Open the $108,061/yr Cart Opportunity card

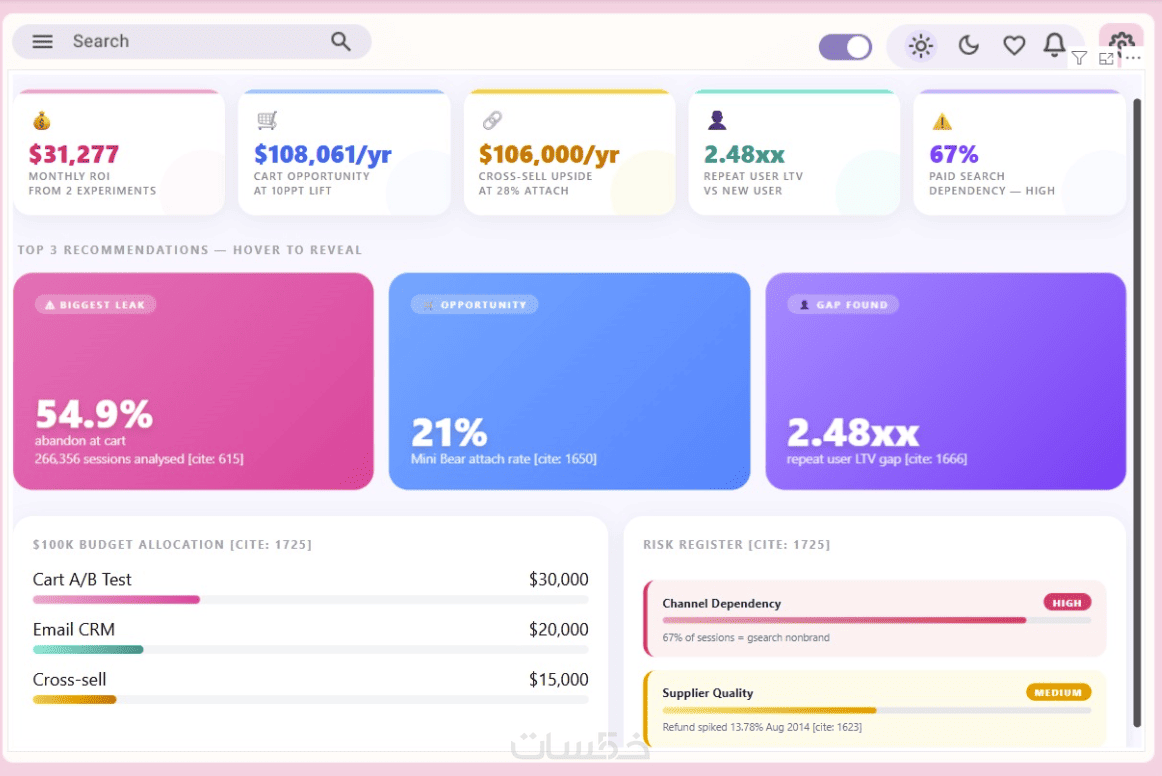pyautogui.click(x=344, y=153)
